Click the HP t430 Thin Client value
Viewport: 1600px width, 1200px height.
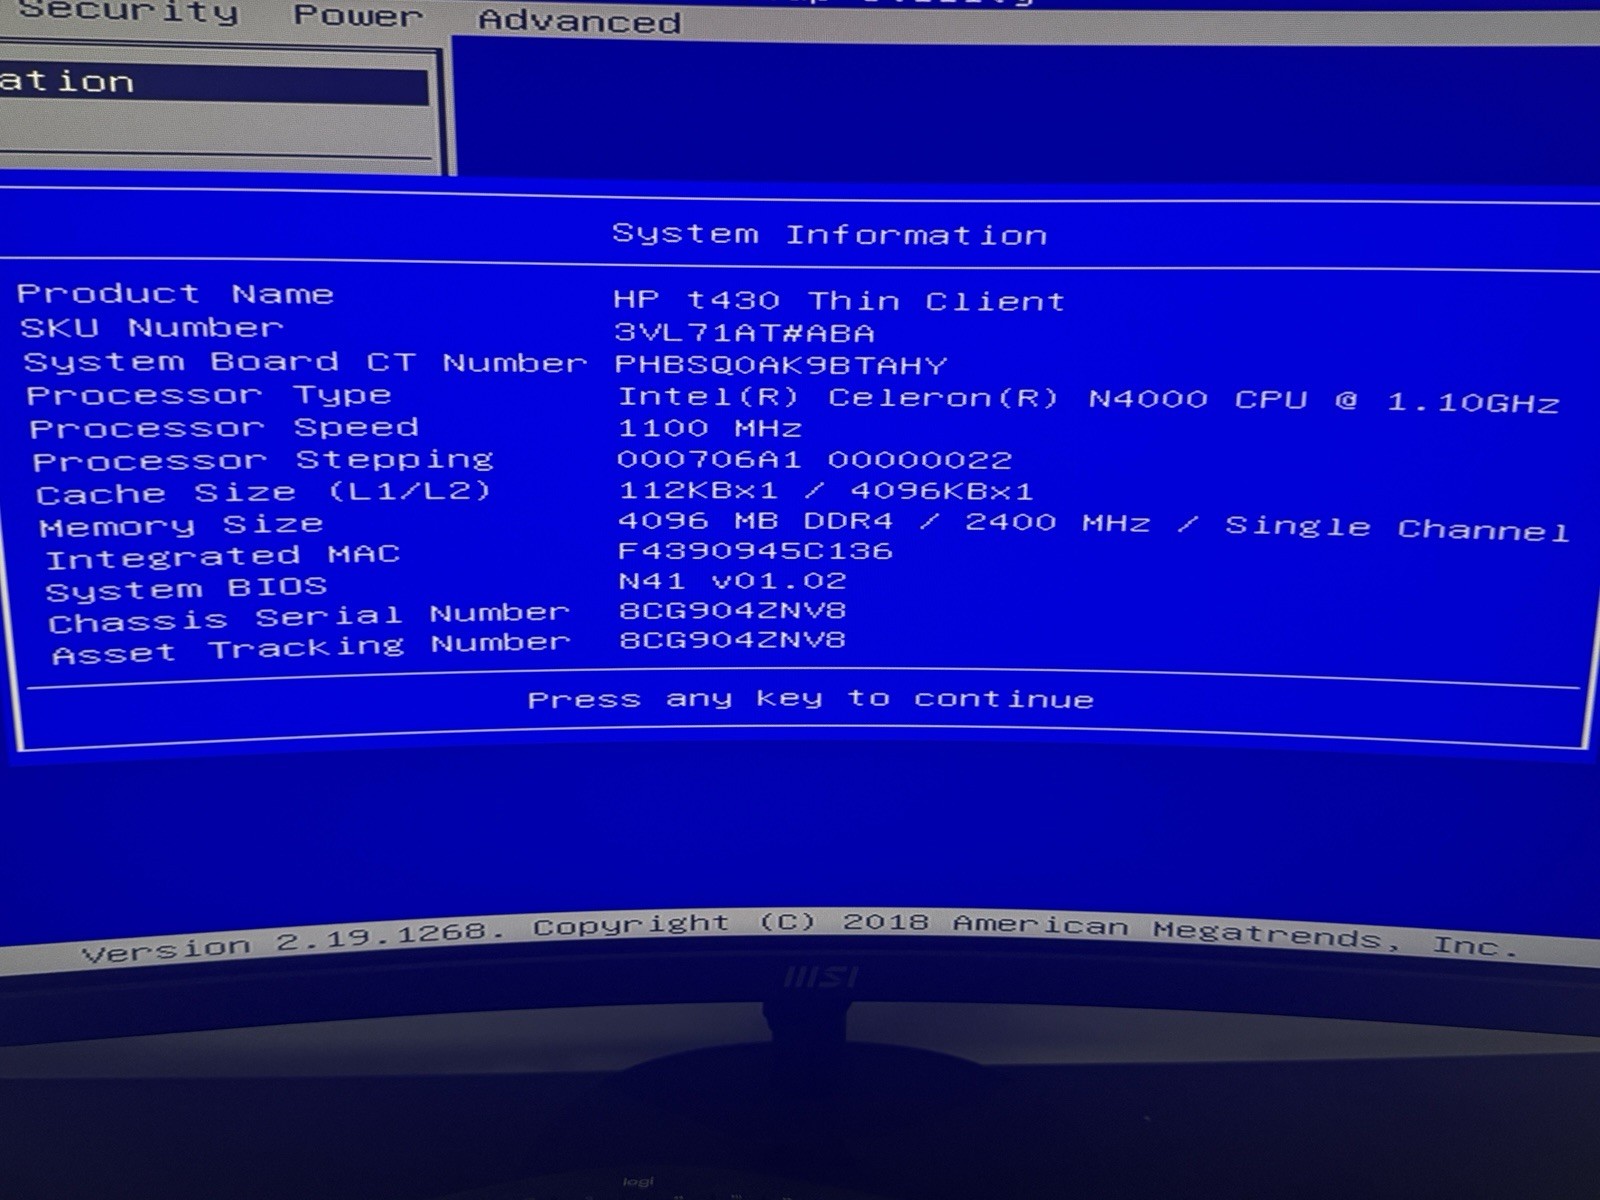(838, 301)
